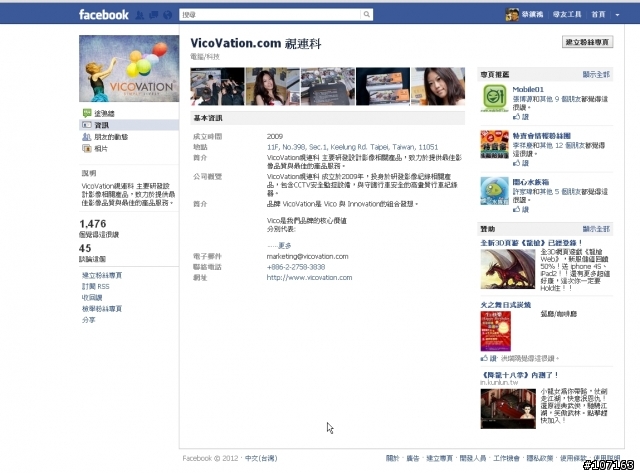Open third photo thumbnail in strip
Screen dimensions: 640x473
coord(328,87)
